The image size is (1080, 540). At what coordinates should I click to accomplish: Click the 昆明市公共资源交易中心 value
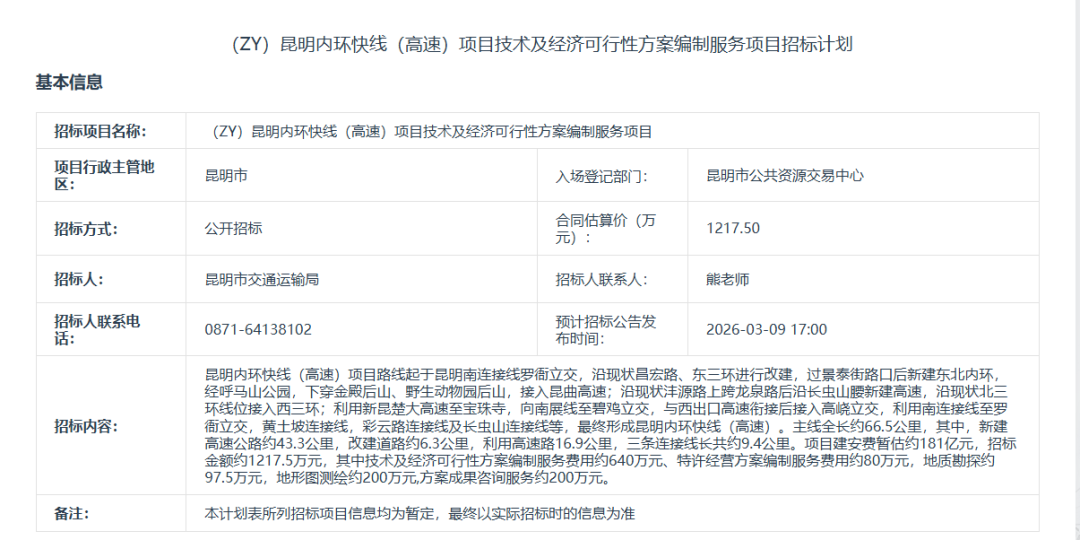(x=784, y=176)
